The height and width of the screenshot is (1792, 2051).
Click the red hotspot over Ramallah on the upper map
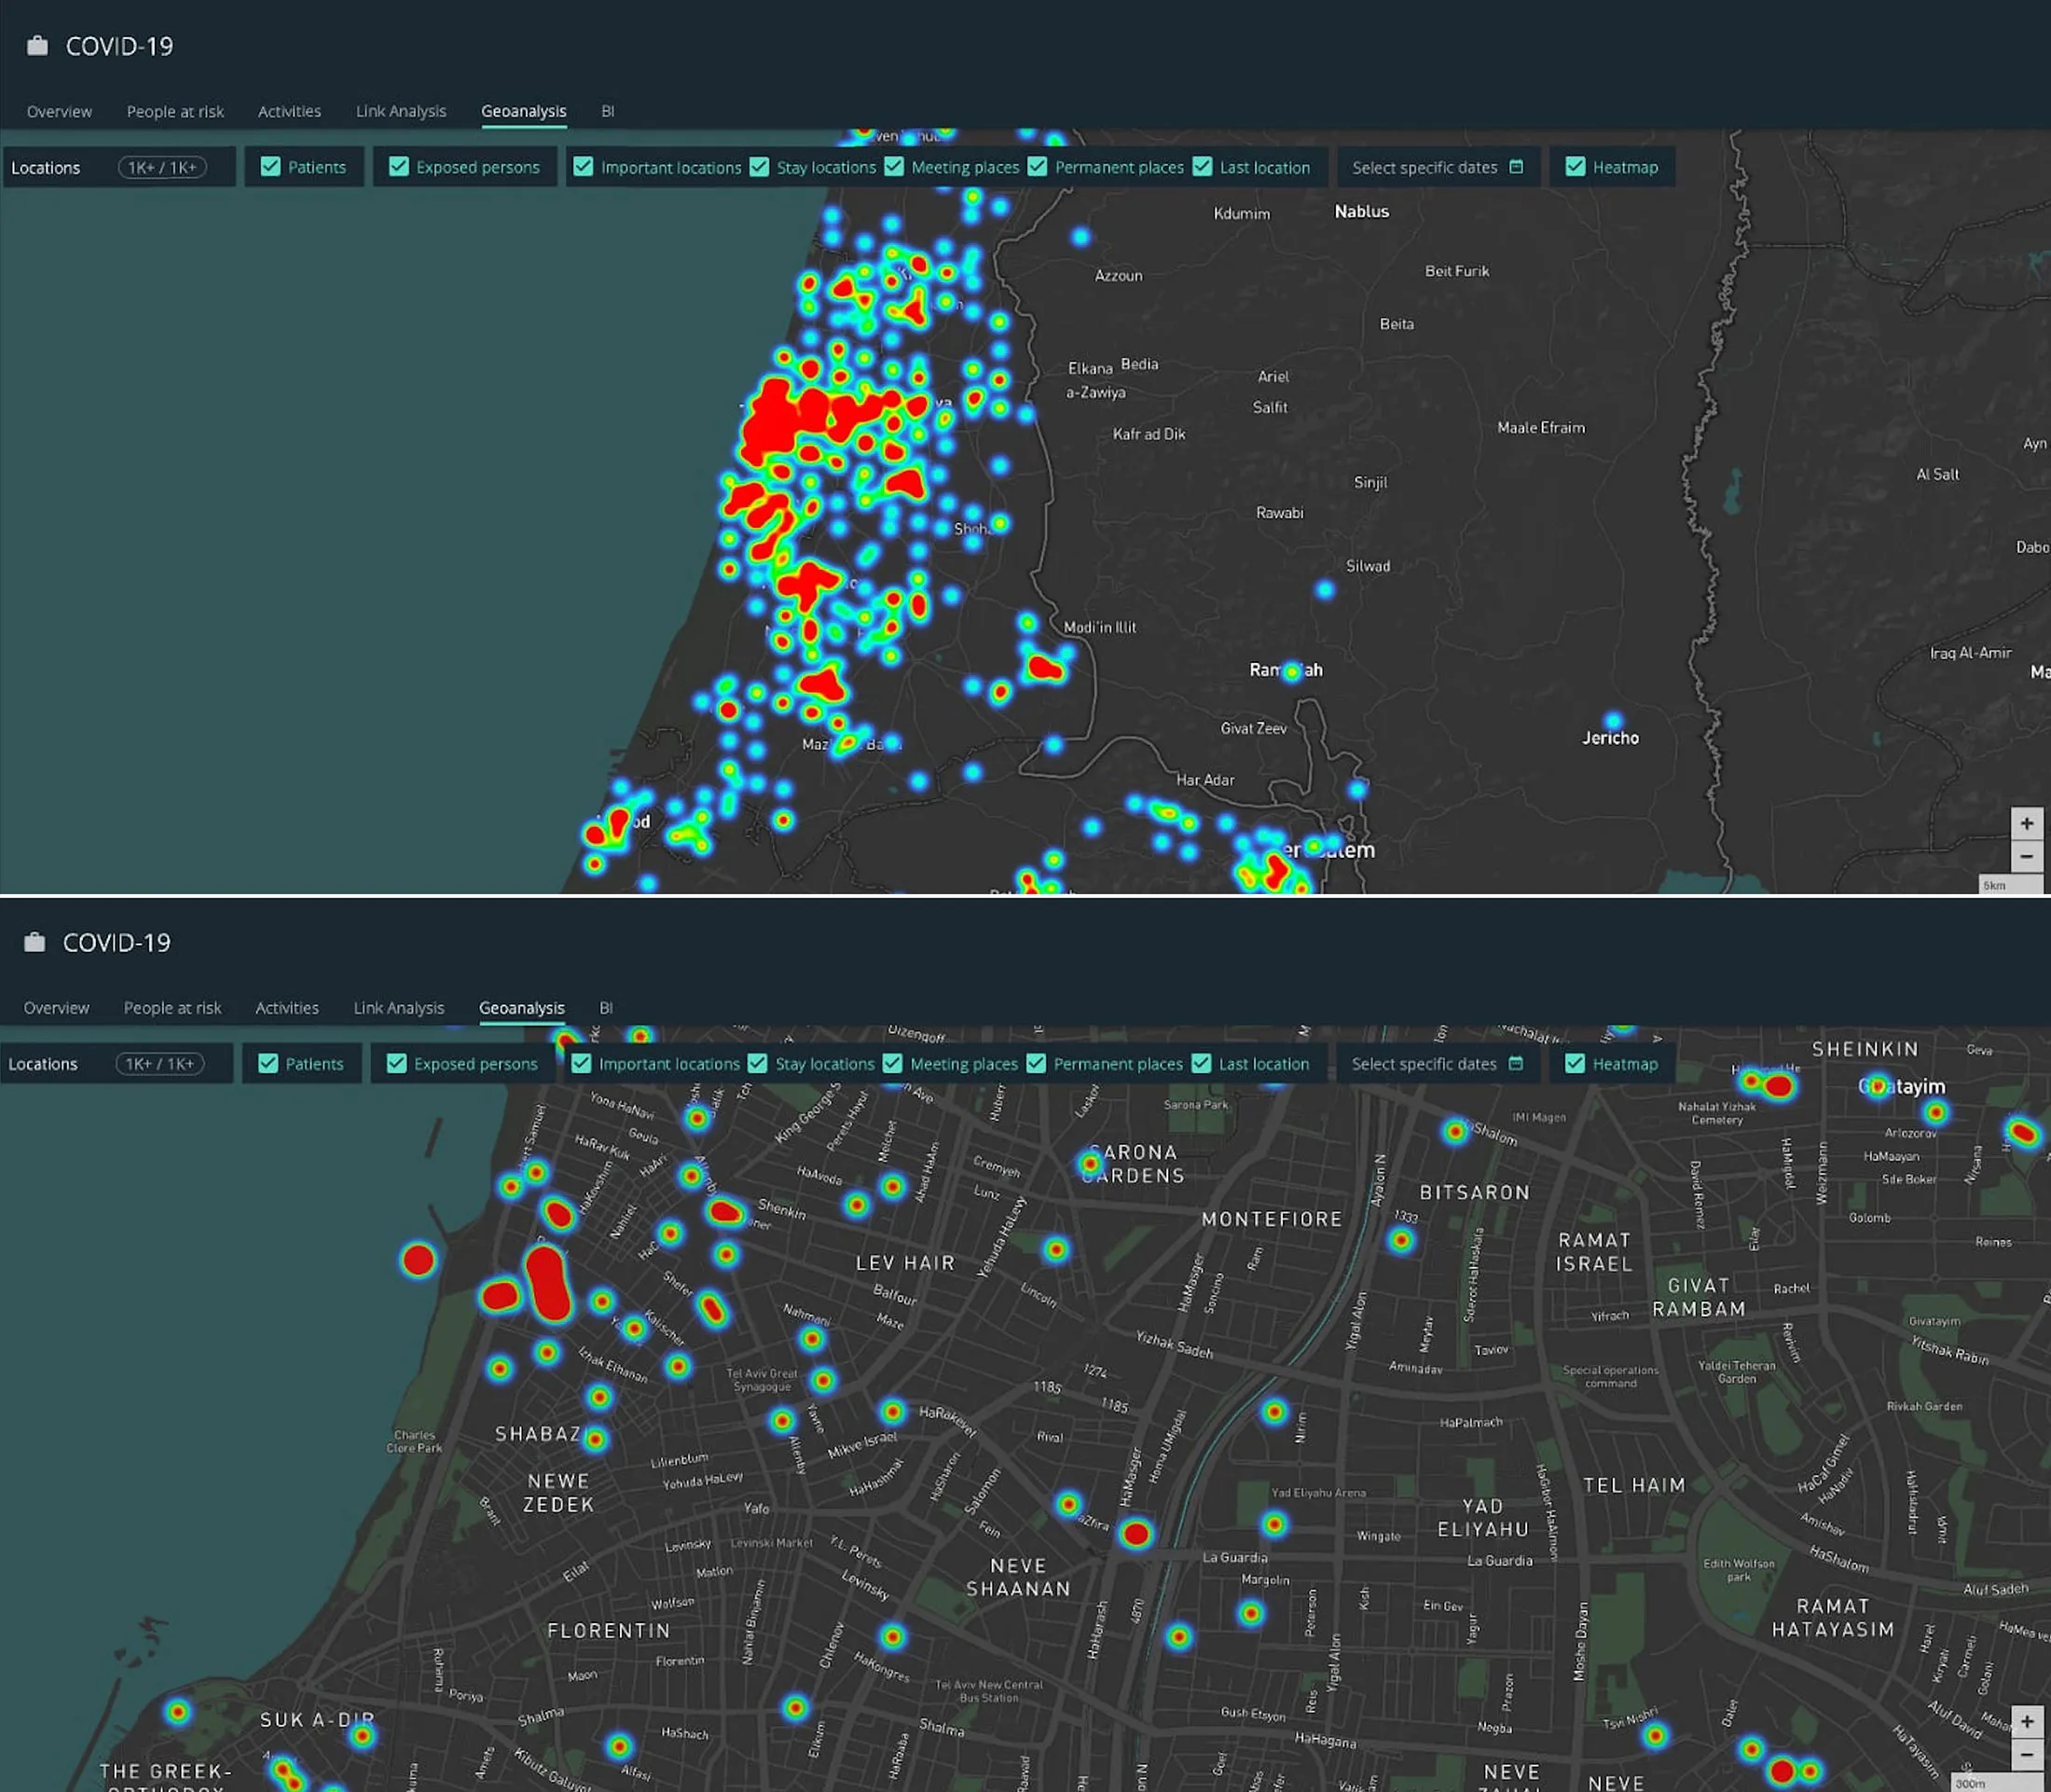1291,672
